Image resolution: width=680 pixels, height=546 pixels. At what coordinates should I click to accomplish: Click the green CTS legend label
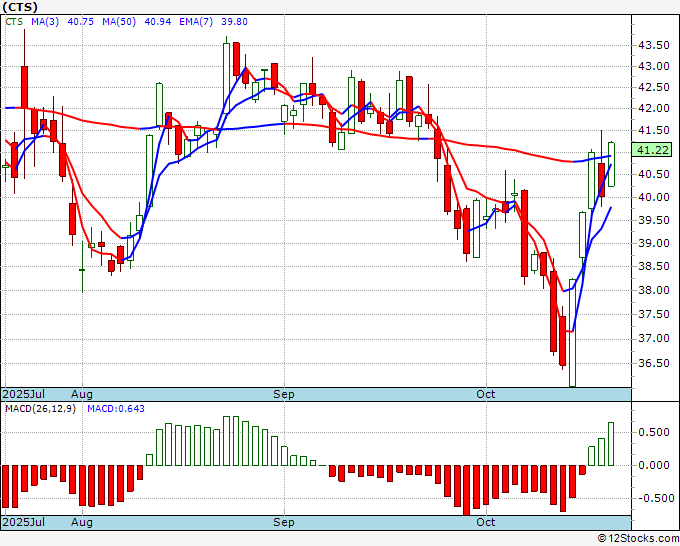point(14,22)
